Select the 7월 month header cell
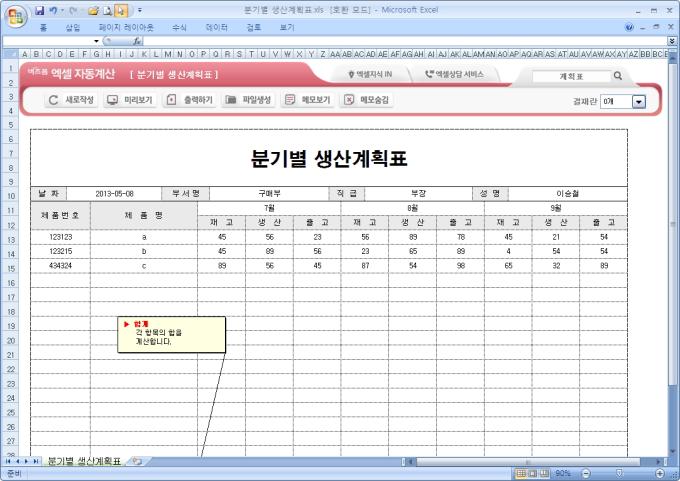Image resolution: width=680 pixels, height=481 pixels. [269, 208]
